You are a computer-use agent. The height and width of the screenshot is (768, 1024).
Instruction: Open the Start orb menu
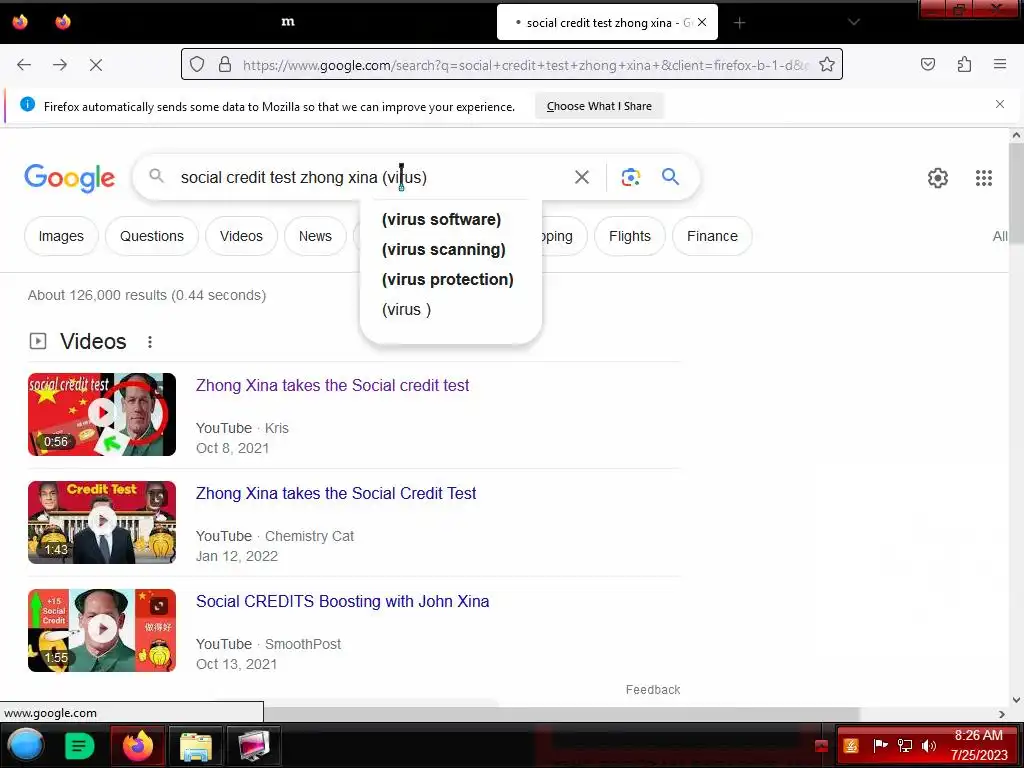click(25, 745)
